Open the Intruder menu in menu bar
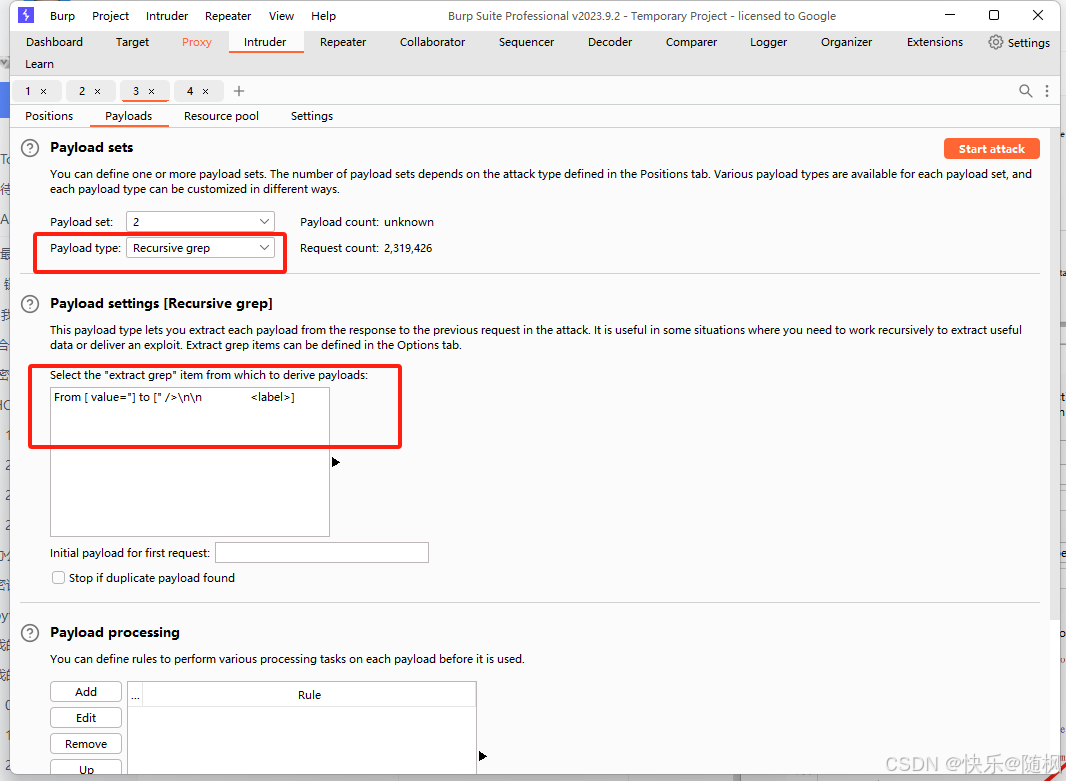Screen dimensions: 1066x781 pos(167,16)
